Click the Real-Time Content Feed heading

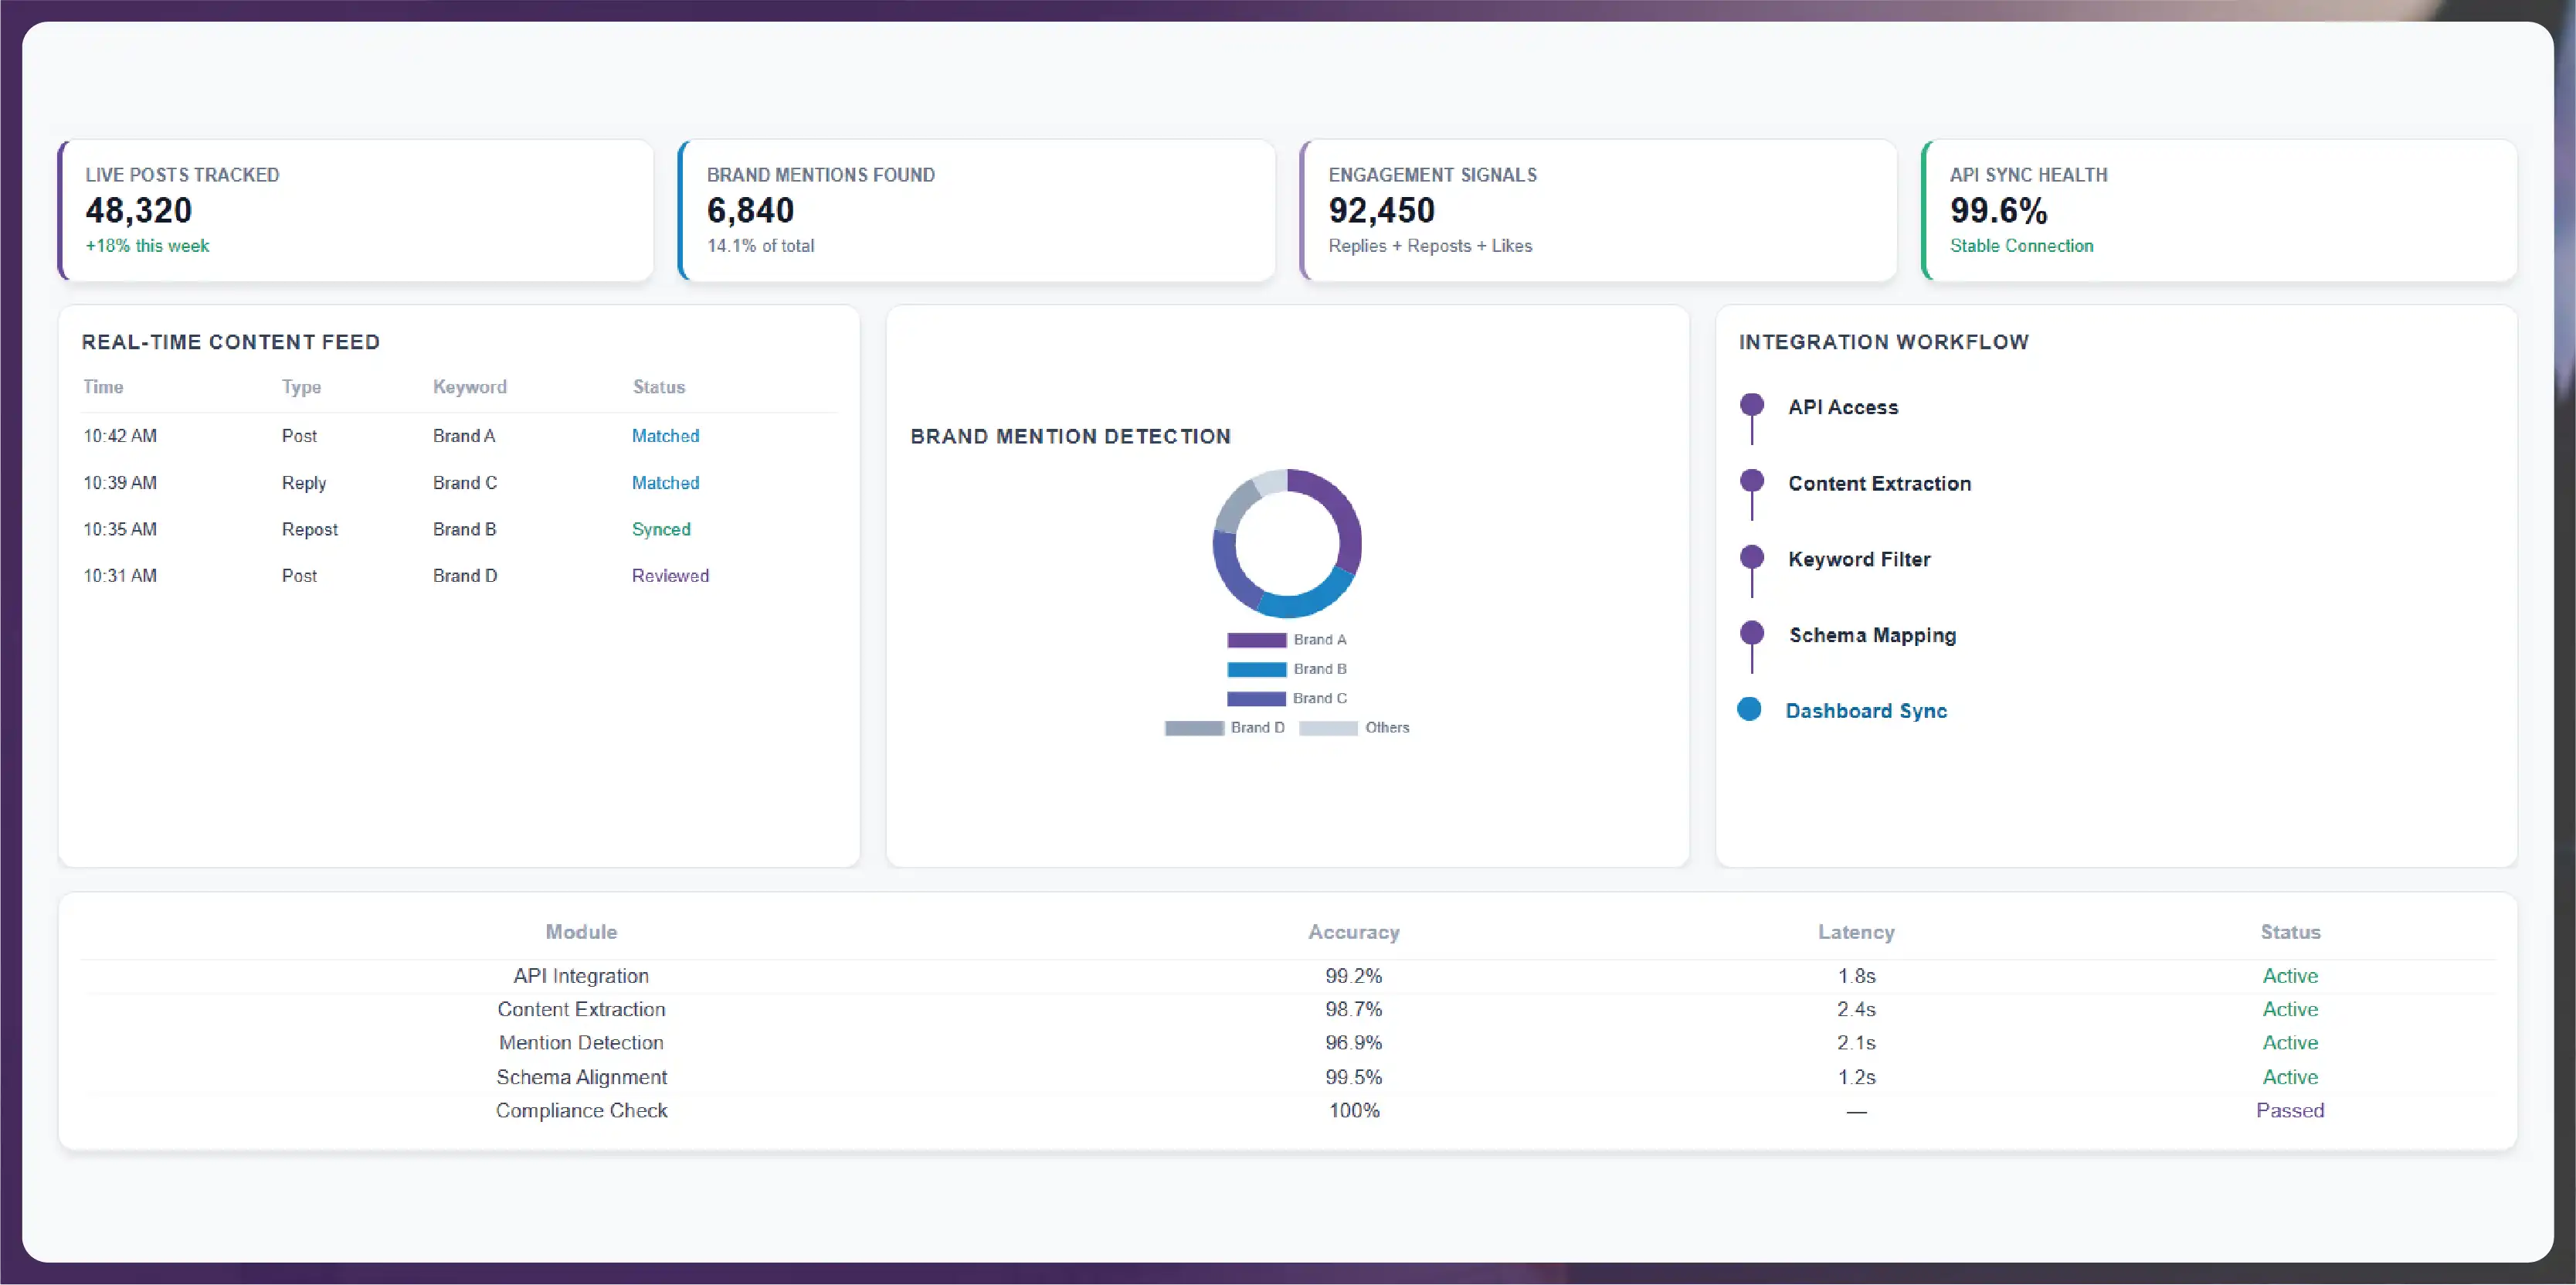pos(231,342)
